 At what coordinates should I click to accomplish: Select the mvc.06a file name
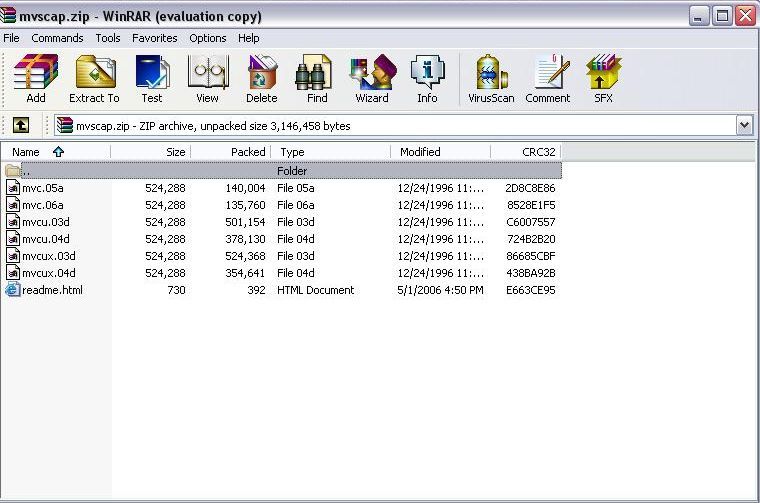(x=43, y=205)
